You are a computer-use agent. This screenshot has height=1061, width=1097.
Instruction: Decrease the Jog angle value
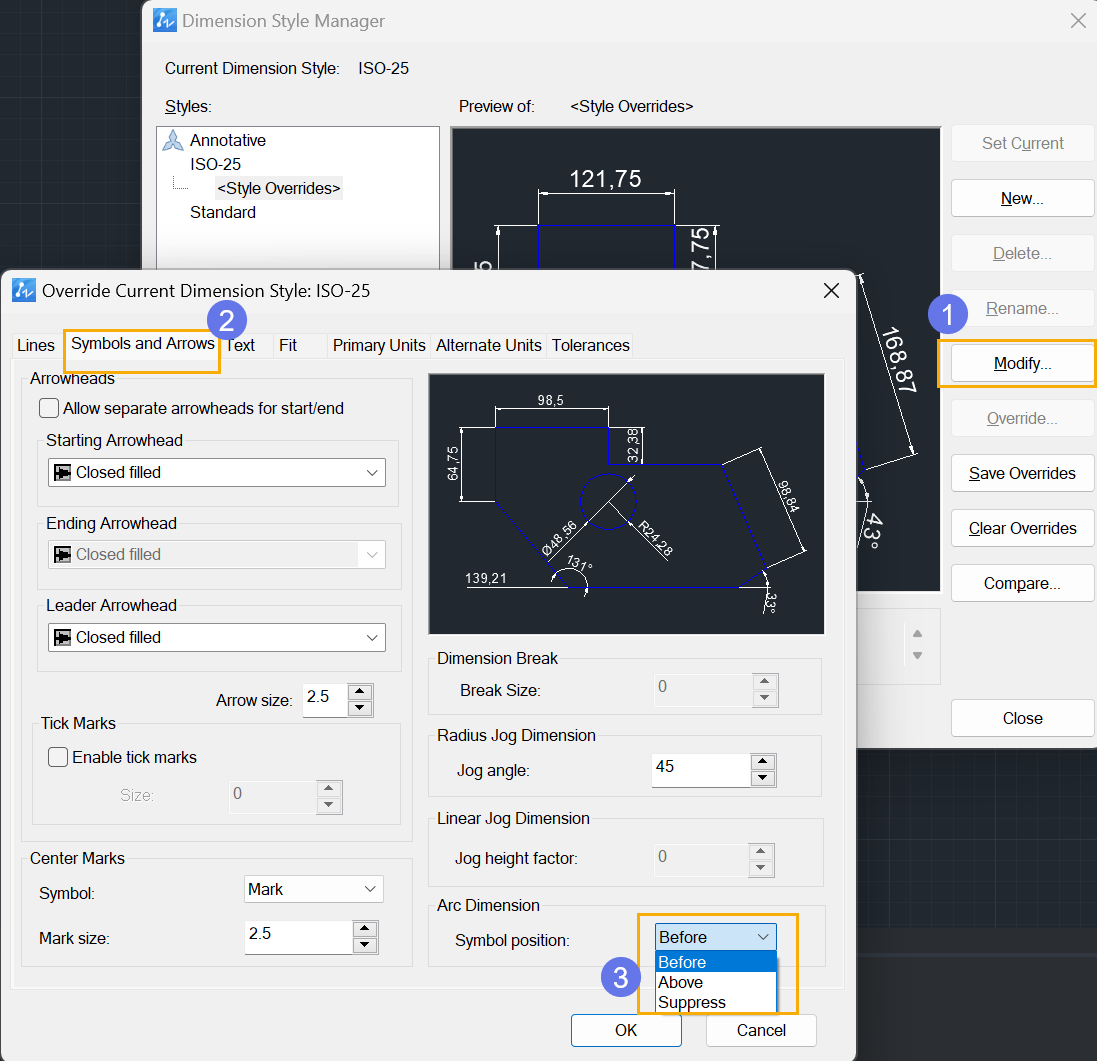763,778
